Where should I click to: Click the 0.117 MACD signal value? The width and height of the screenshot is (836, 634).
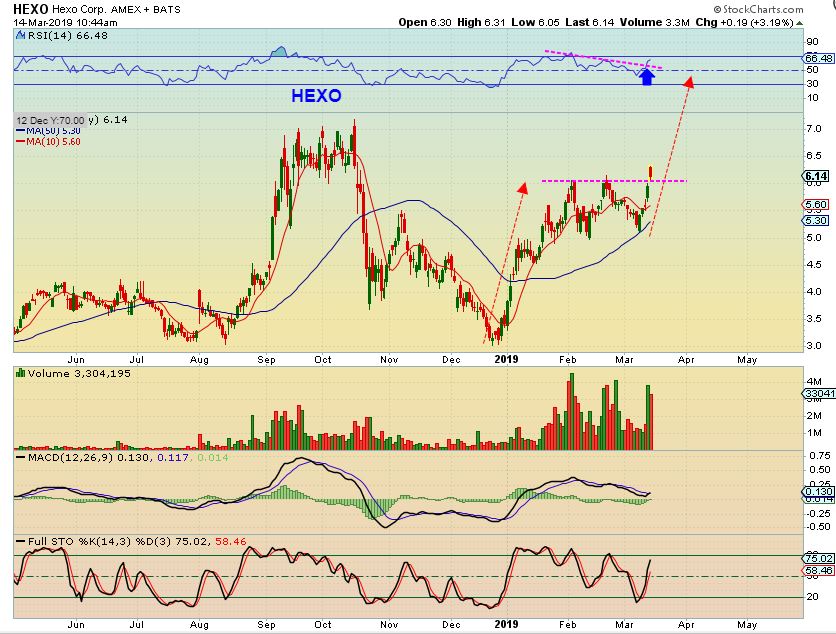click(x=173, y=458)
